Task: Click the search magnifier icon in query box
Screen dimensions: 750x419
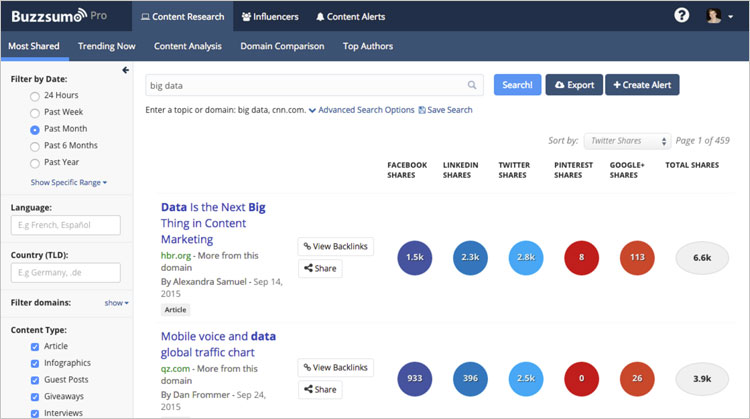Action: [472, 86]
